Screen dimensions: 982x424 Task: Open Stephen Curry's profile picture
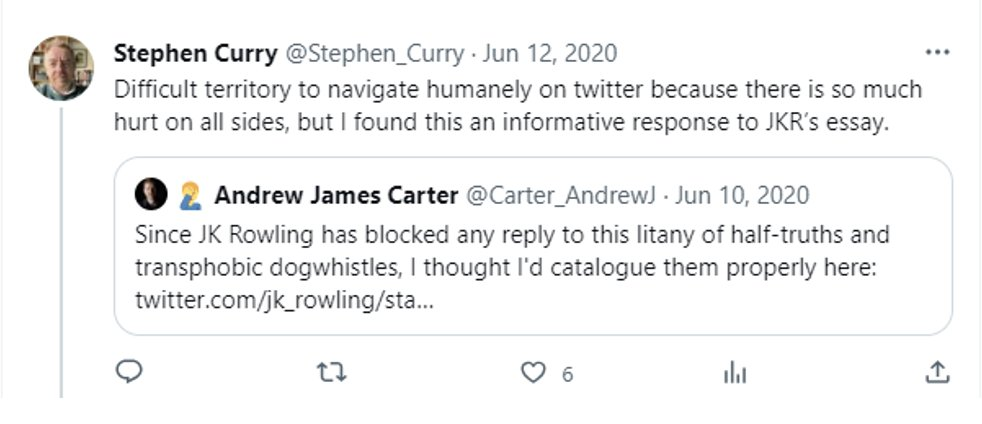pyautogui.click(x=61, y=68)
